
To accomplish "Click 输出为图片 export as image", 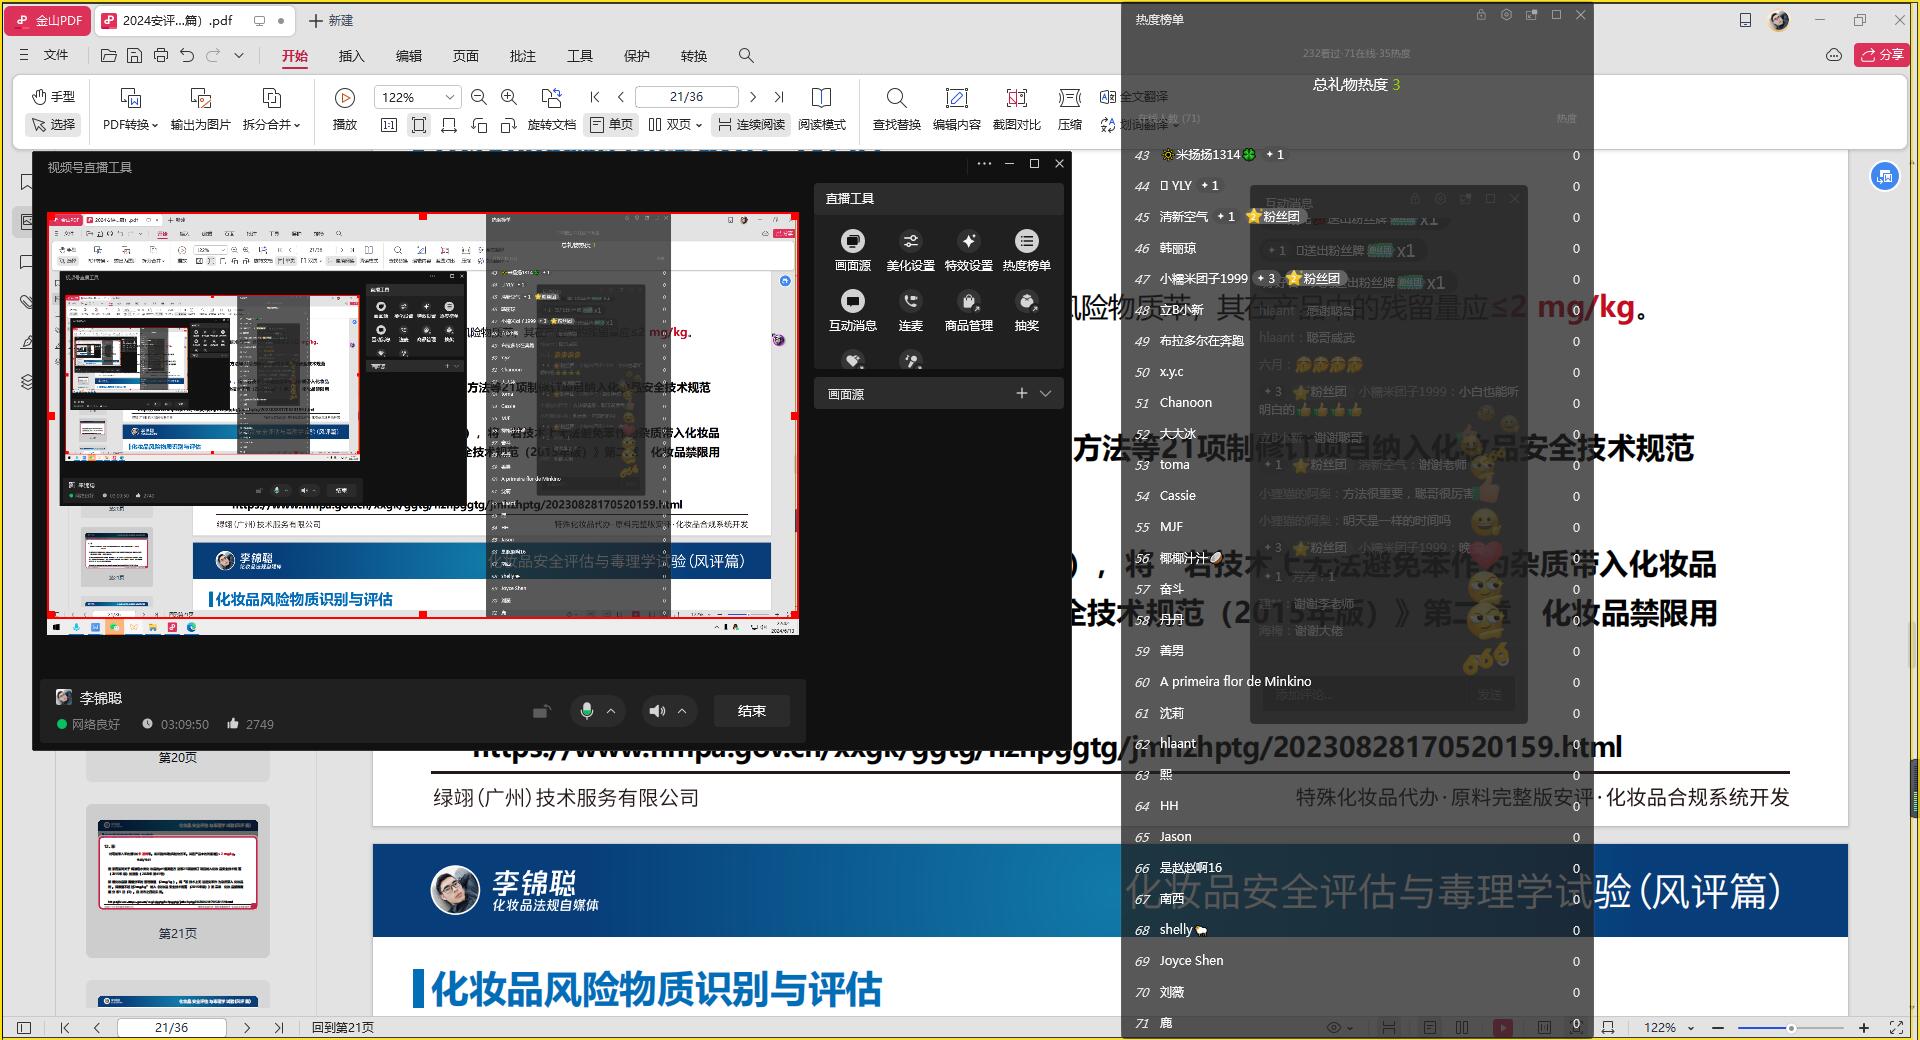I will (x=200, y=110).
